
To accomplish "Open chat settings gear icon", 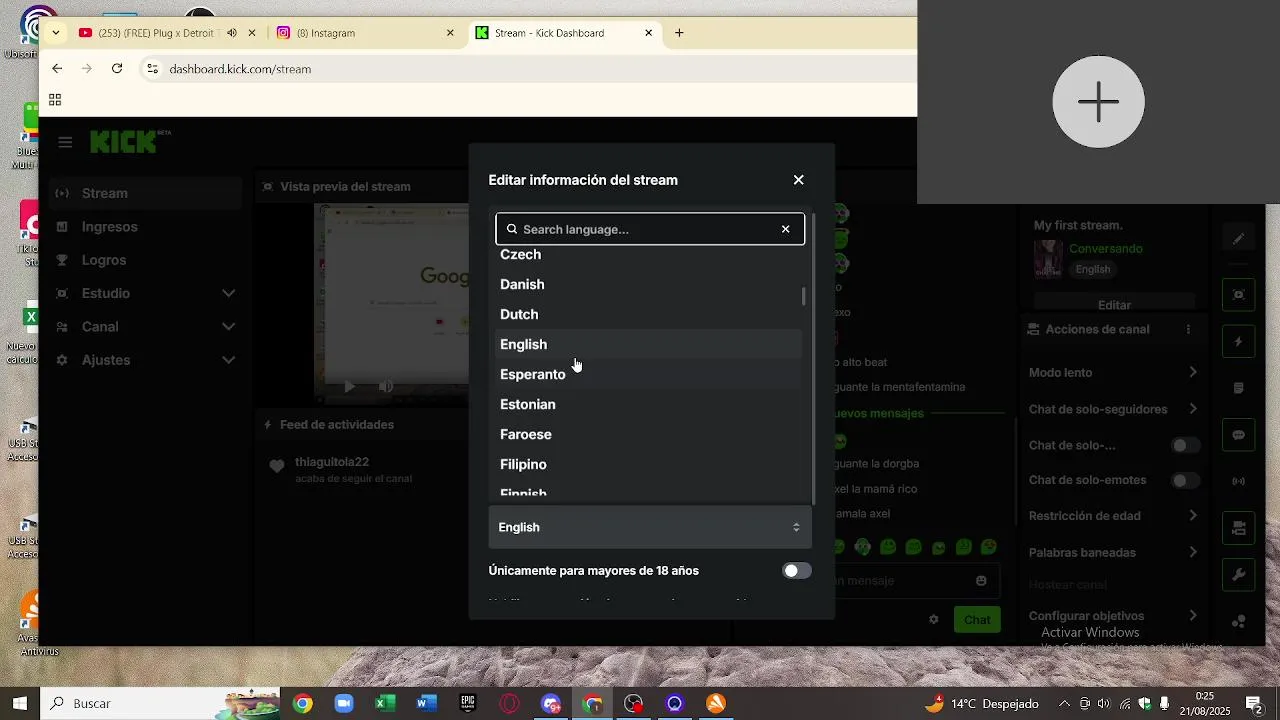I will click(x=934, y=620).
